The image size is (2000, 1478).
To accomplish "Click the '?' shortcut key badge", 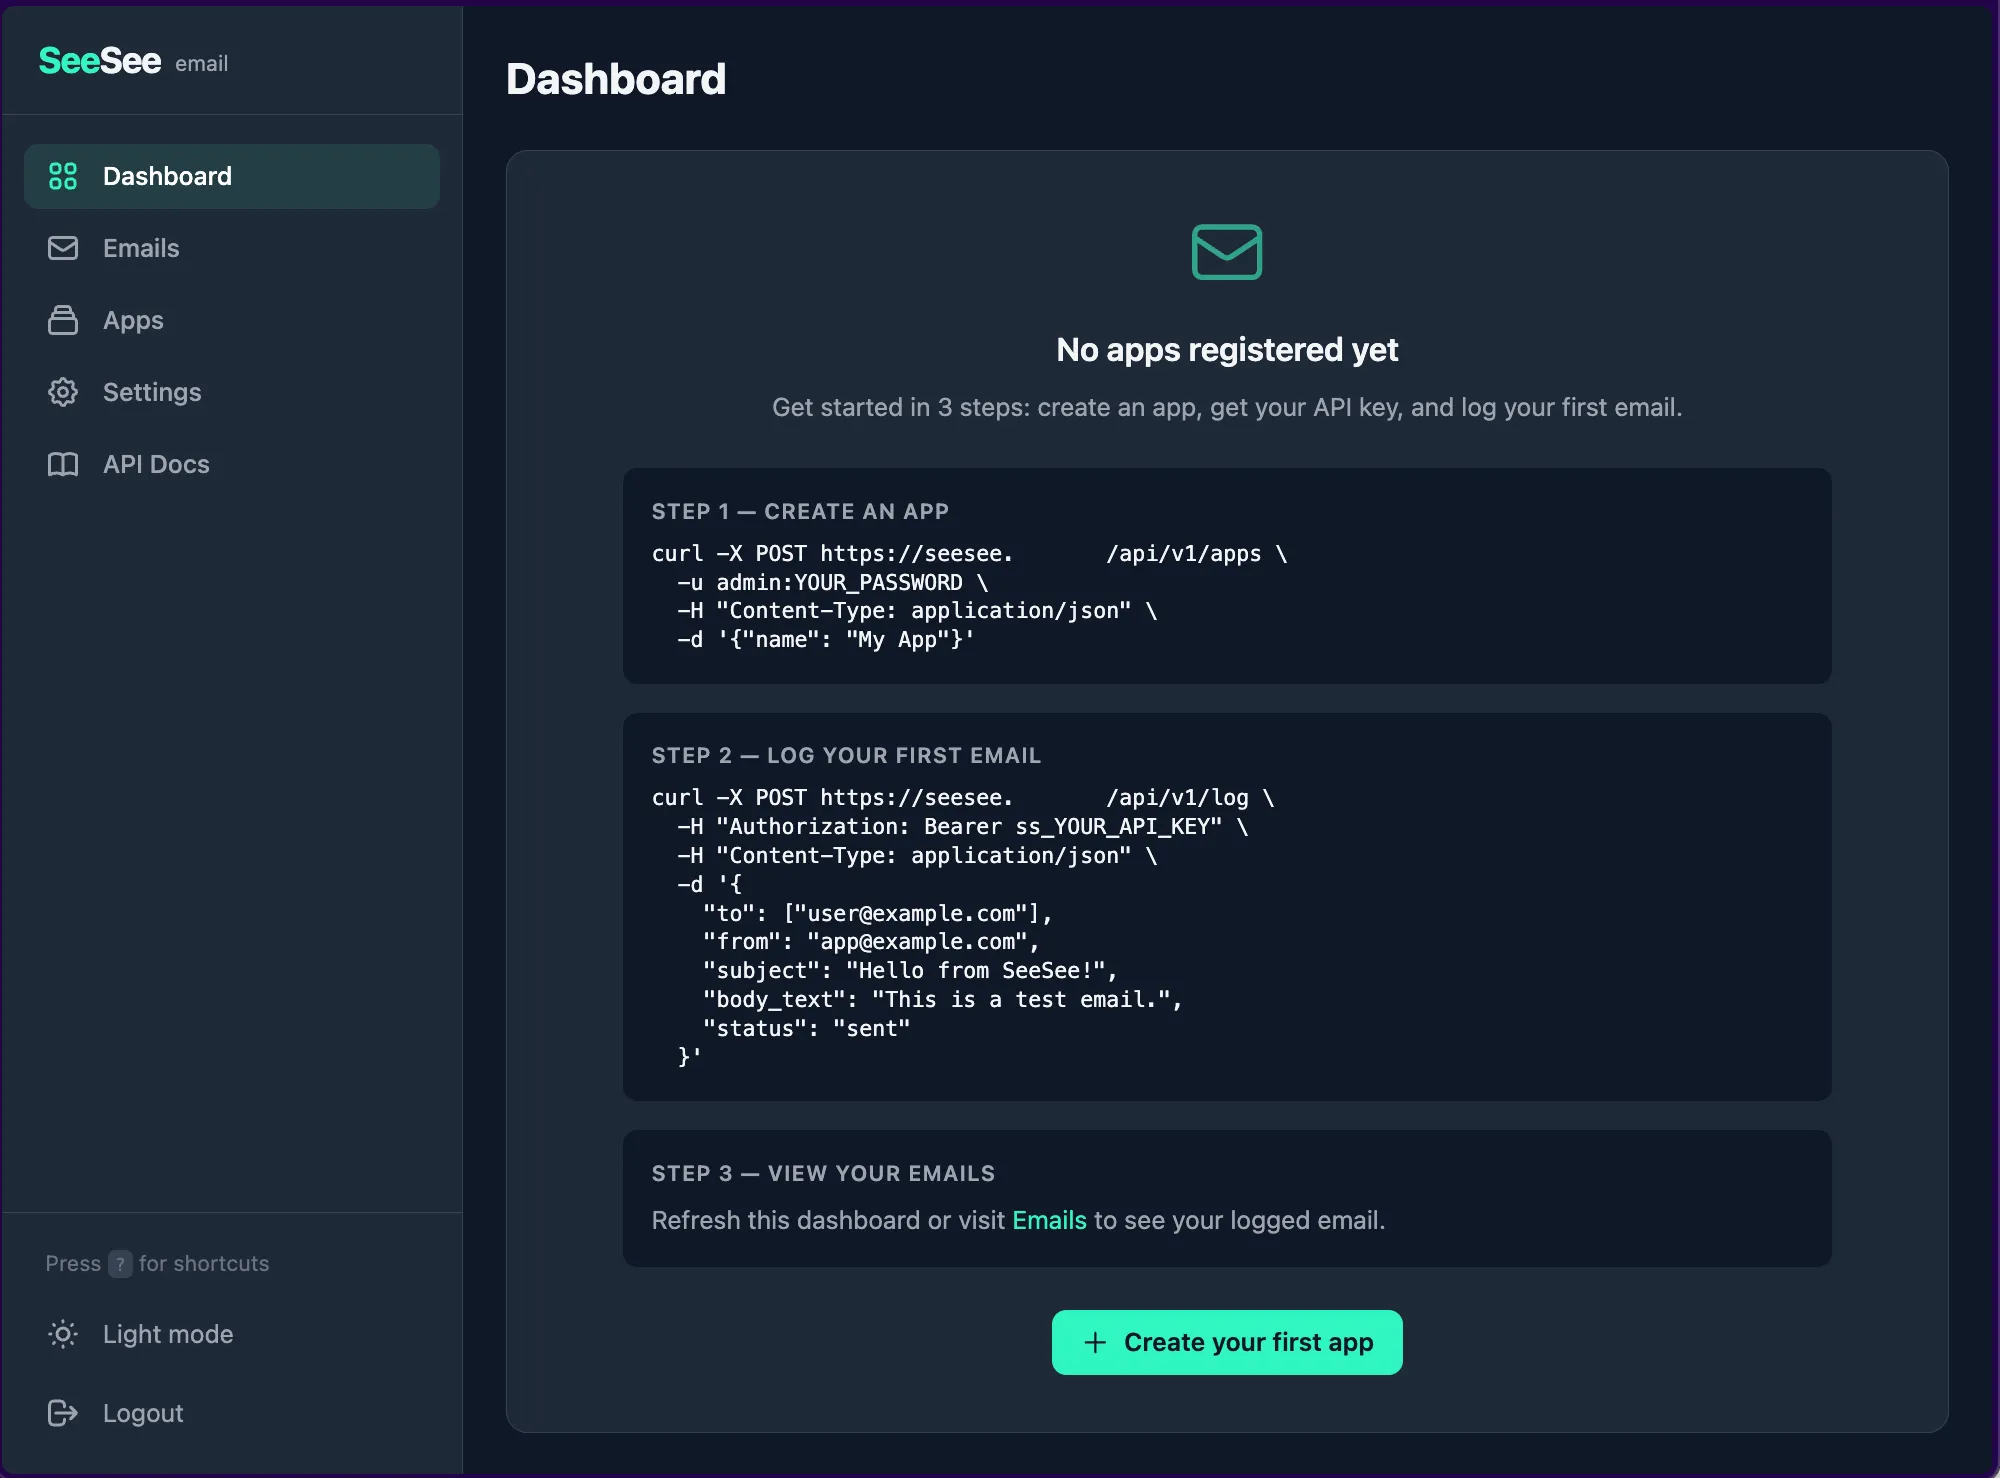I will [x=120, y=1263].
